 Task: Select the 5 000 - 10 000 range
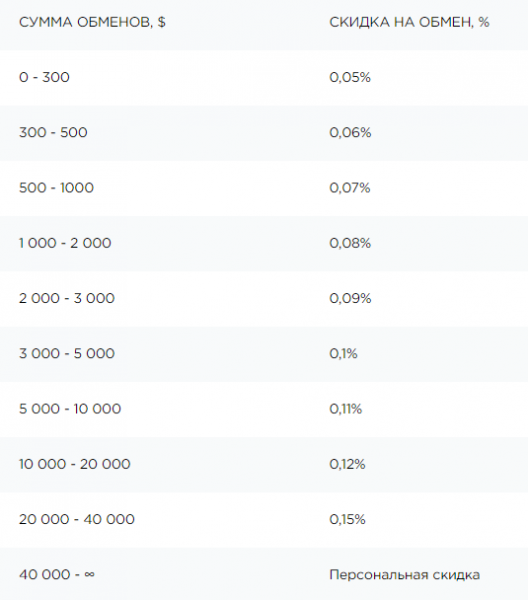coord(70,409)
